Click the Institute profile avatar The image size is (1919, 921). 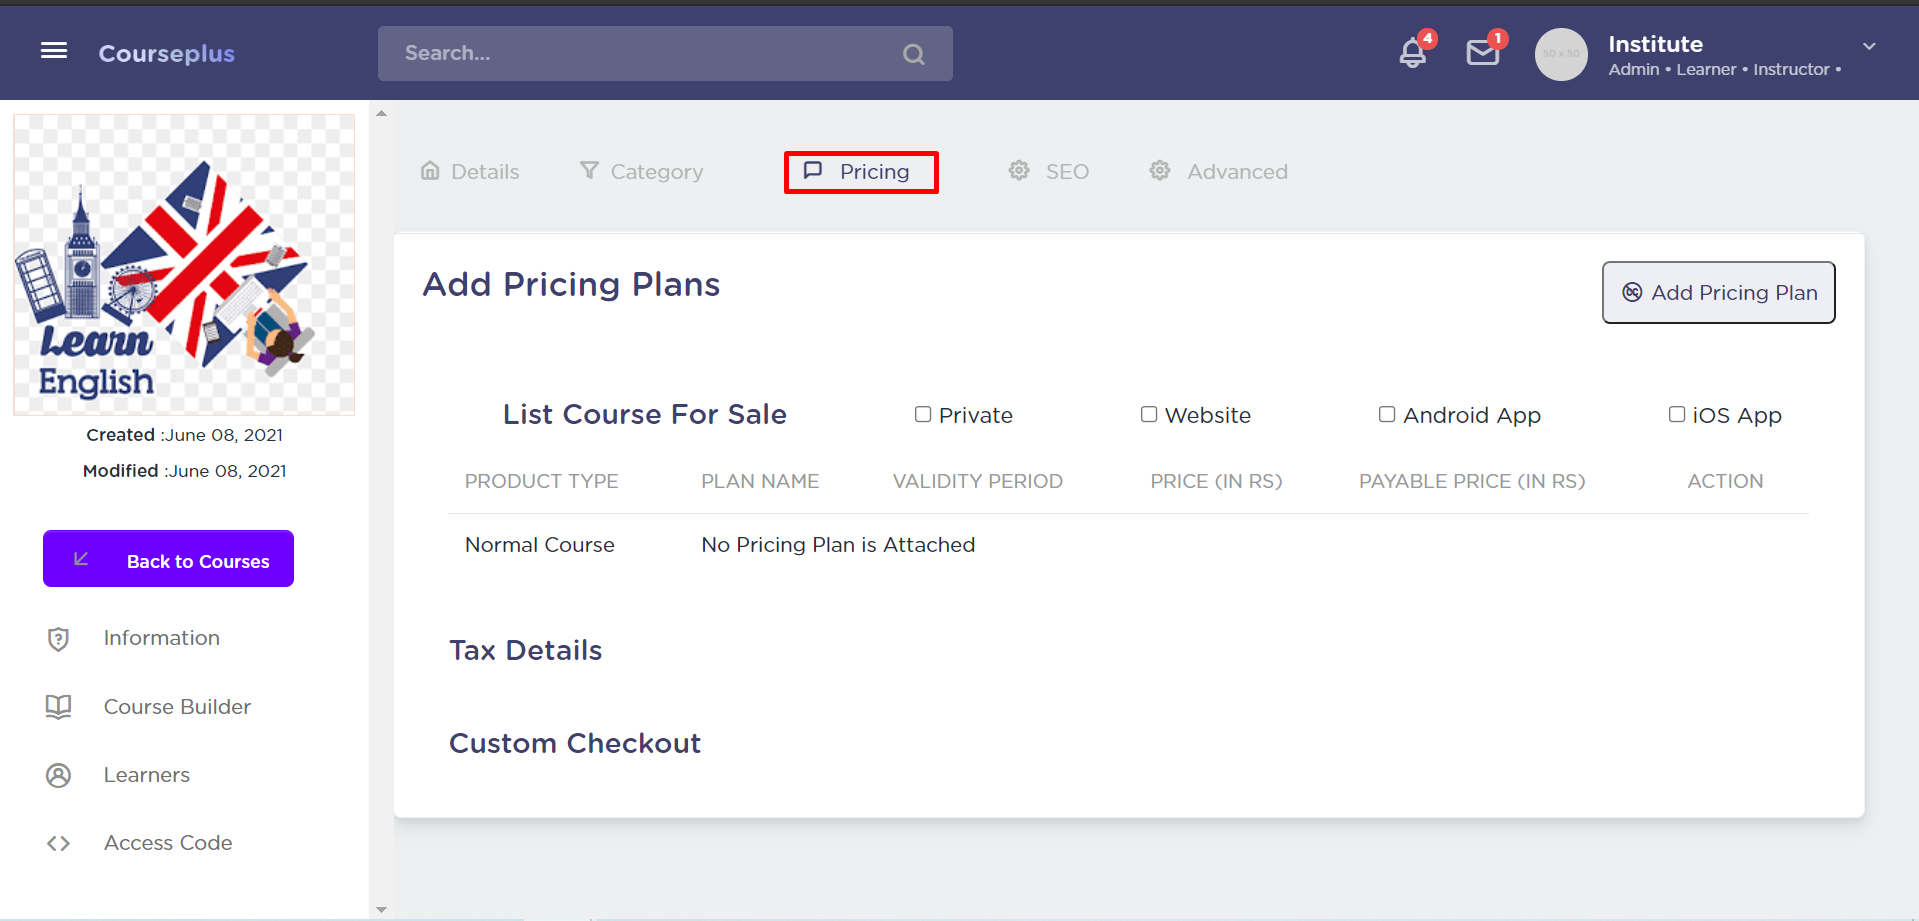(x=1560, y=54)
